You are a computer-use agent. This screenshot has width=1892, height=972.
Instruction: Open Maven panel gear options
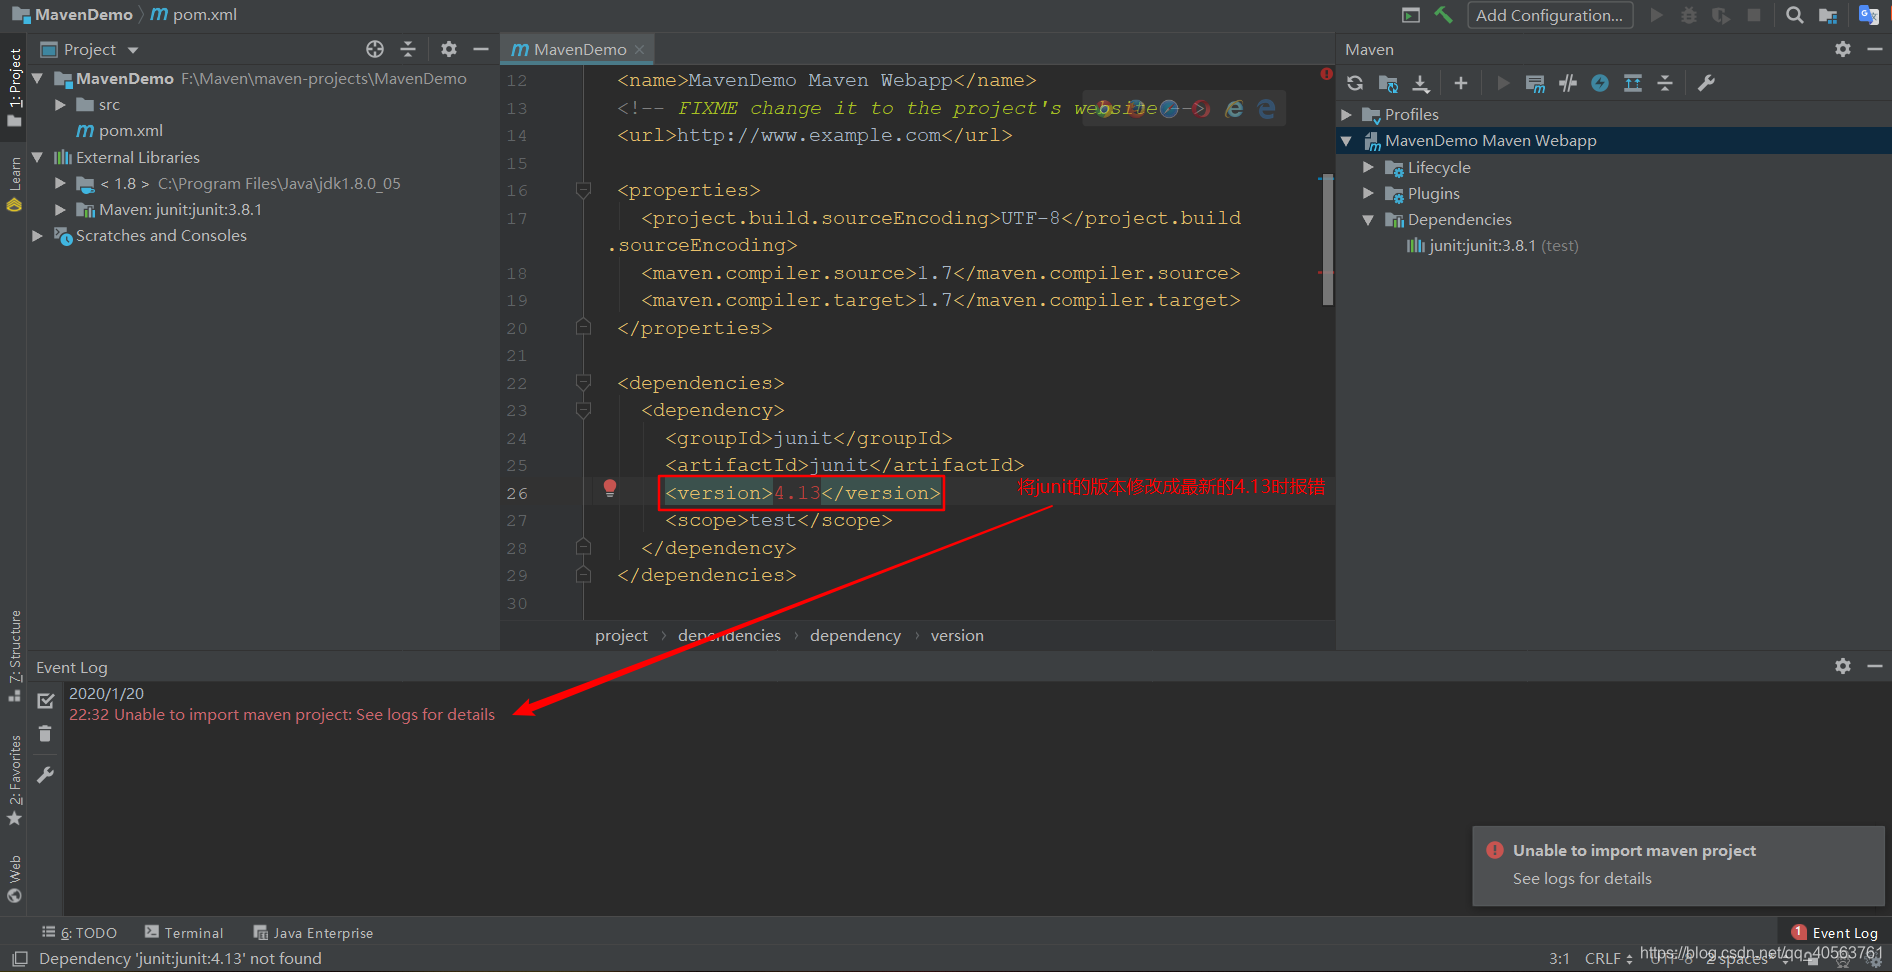(x=1843, y=49)
